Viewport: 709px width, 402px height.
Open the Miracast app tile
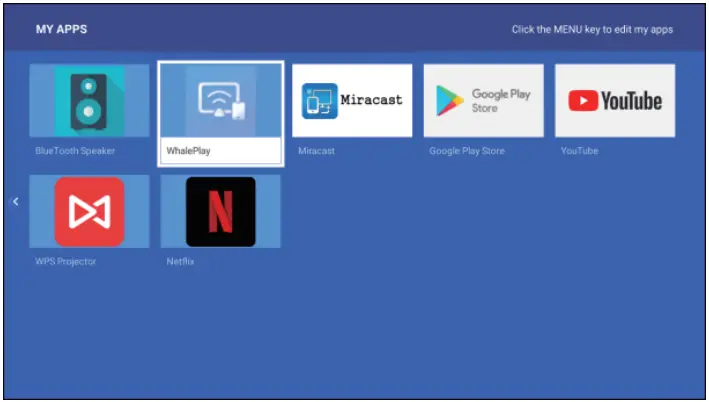coord(352,100)
